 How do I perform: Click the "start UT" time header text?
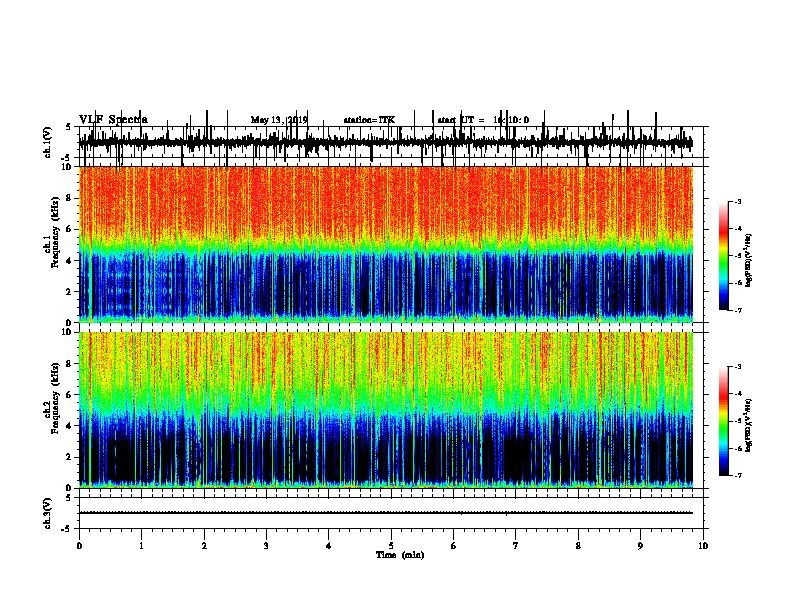(x=483, y=120)
